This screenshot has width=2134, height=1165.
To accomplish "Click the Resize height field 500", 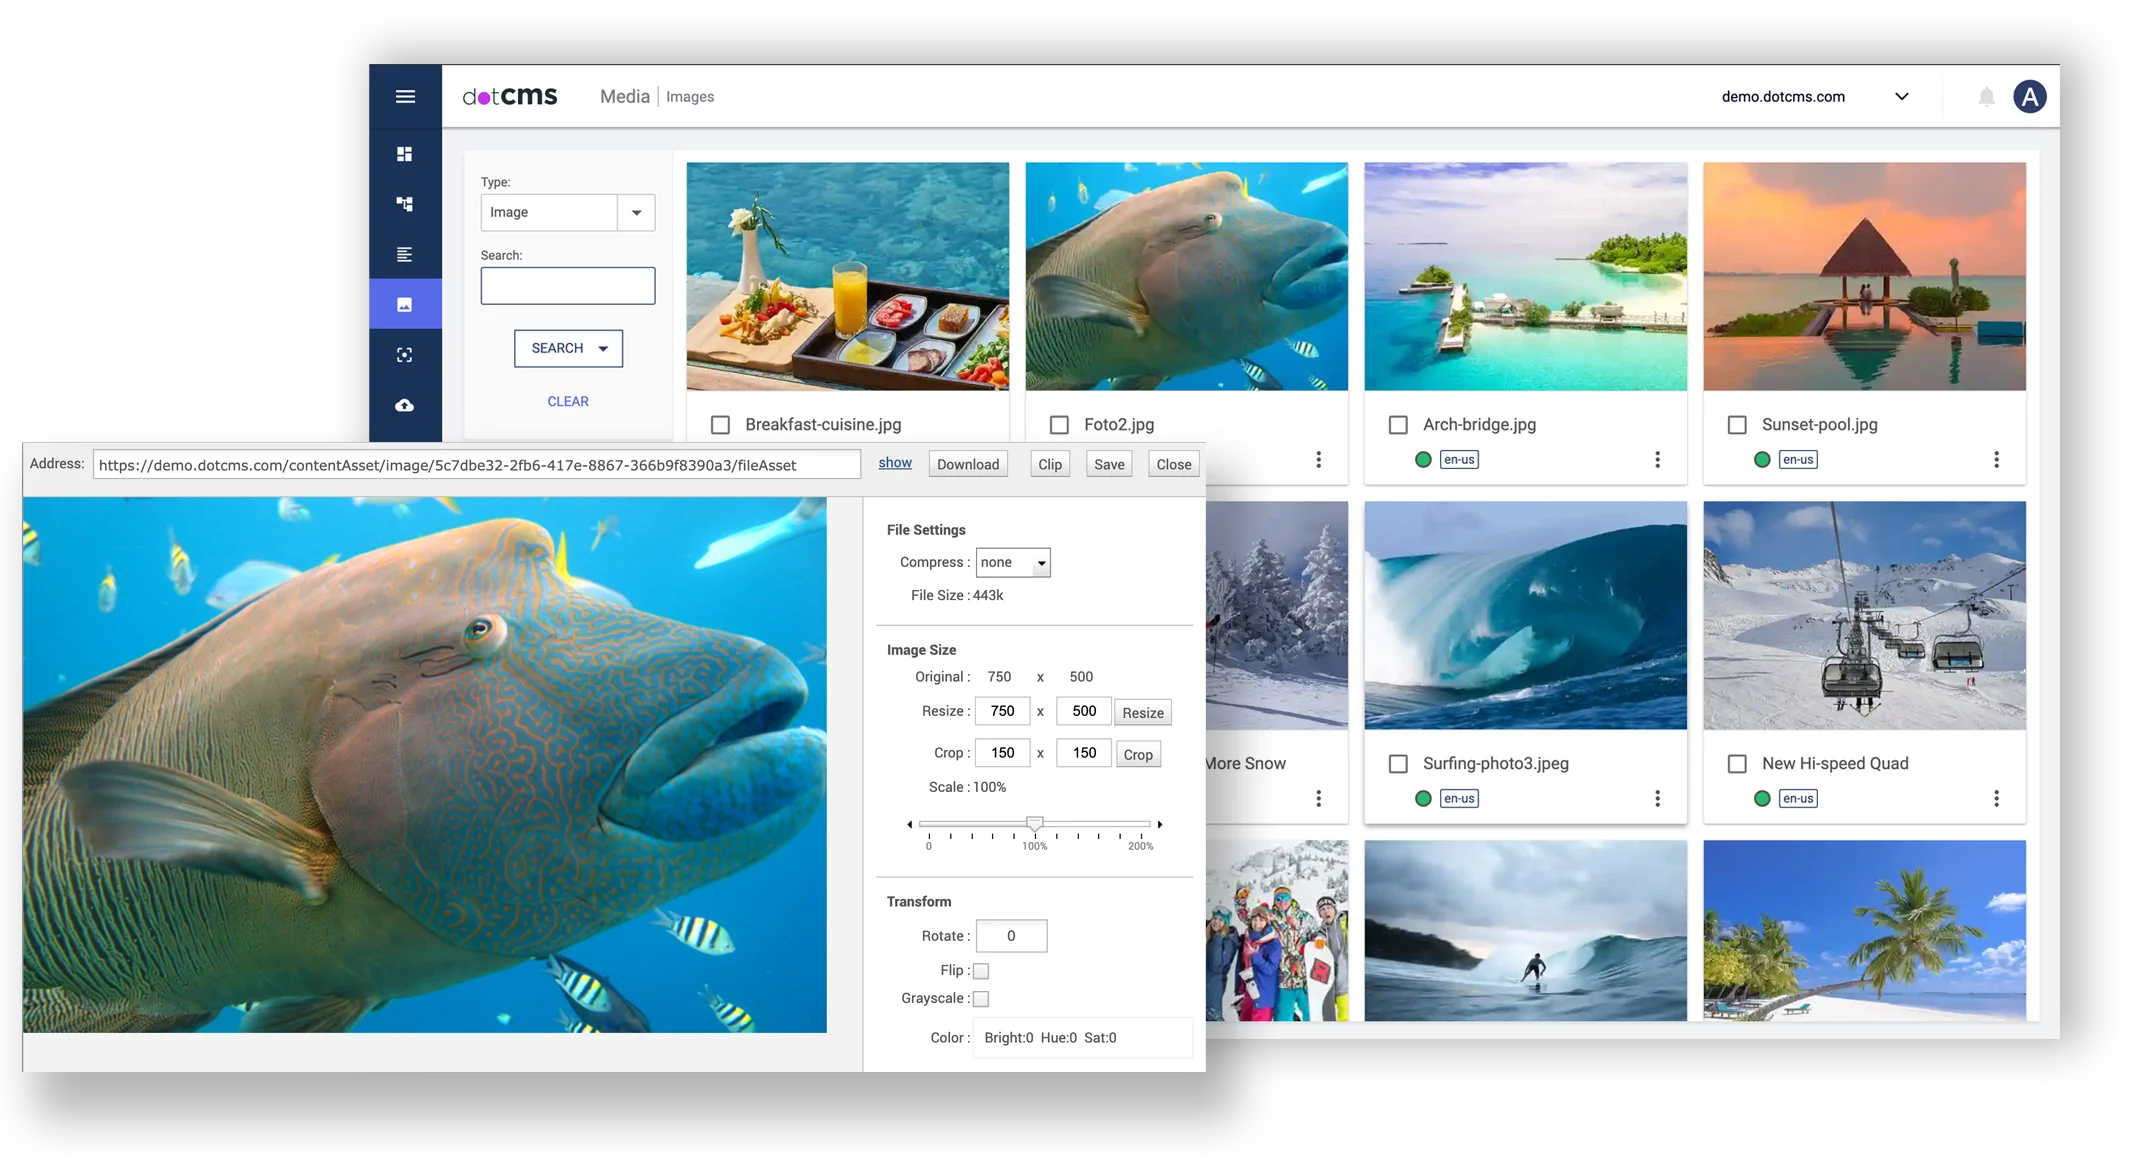I will (1084, 711).
